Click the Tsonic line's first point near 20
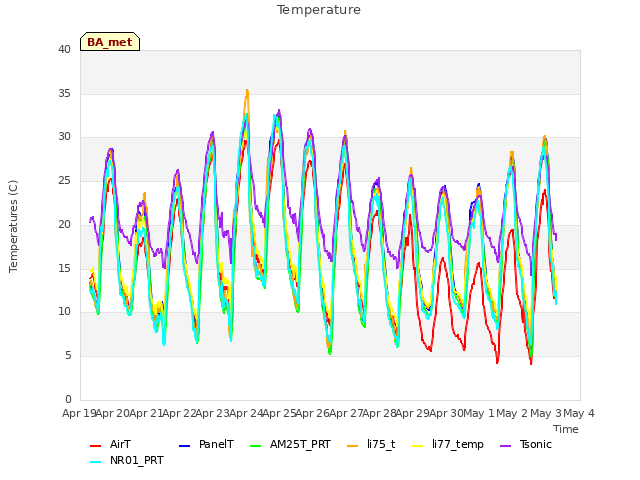This screenshot has width=640, height=480. tap(90, 222)
